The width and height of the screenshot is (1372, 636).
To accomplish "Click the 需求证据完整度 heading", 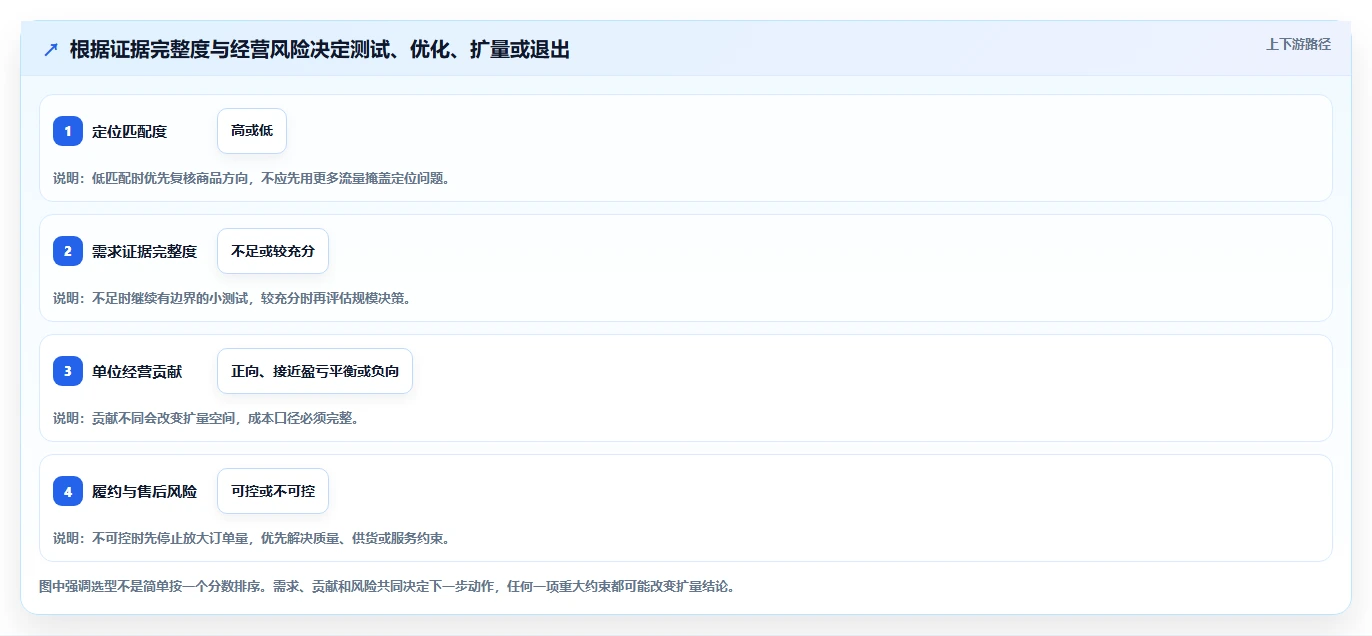I will click(x=144, y=251).
